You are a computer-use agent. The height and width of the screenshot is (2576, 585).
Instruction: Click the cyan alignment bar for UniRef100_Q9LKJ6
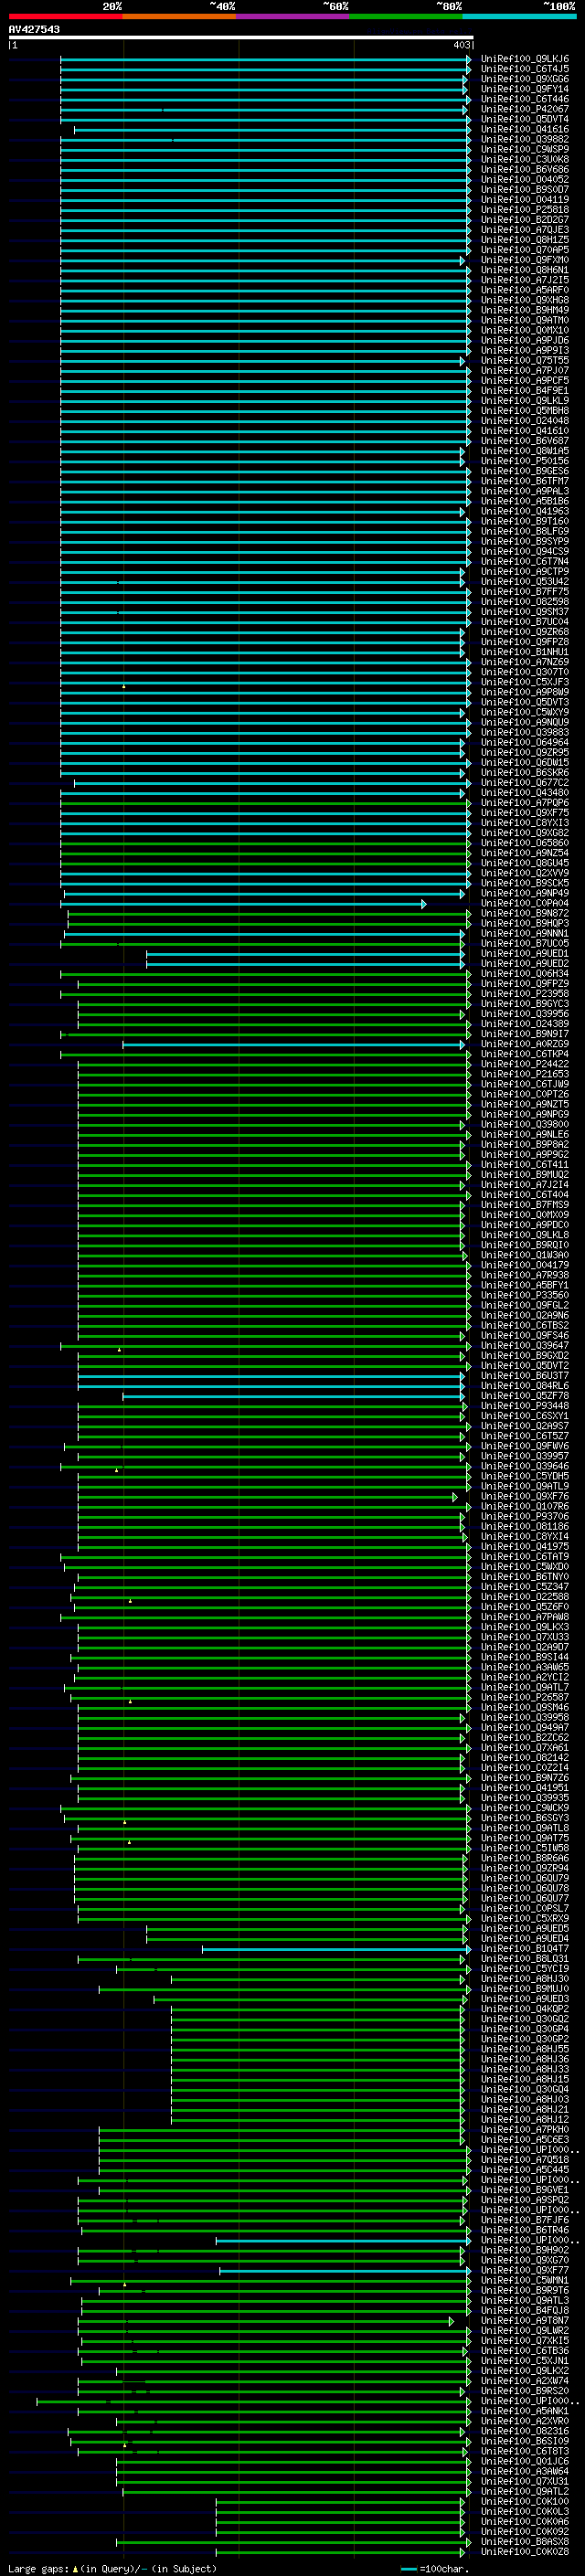tap(265, 59)
